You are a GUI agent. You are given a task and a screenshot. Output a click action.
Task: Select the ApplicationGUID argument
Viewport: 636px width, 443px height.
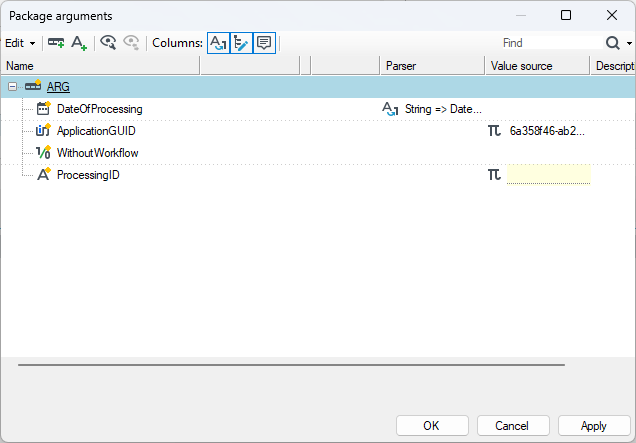[96, 131]
